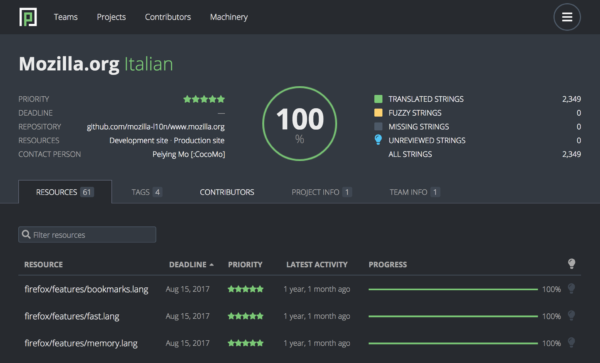Click the Italian team name link
This screenshot has width=600, height=363.
pos(148,64)
